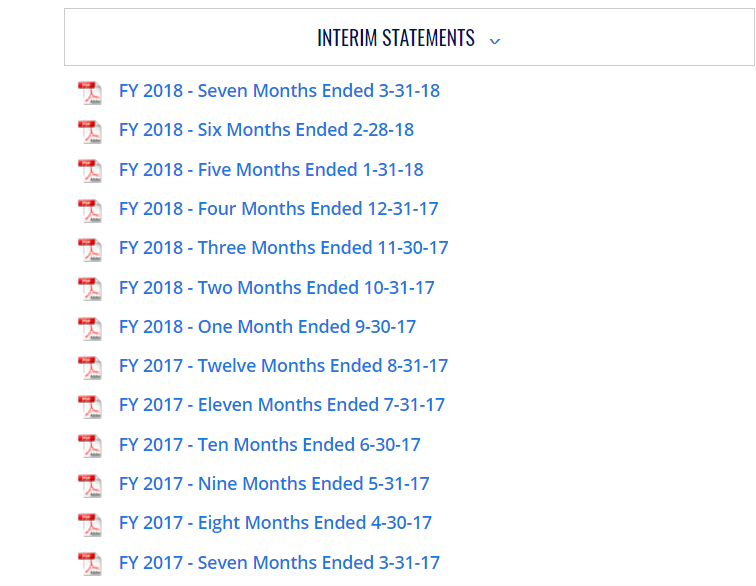Toggle the Interim Statements section header
756x586 pixels.
pos(396,38)
